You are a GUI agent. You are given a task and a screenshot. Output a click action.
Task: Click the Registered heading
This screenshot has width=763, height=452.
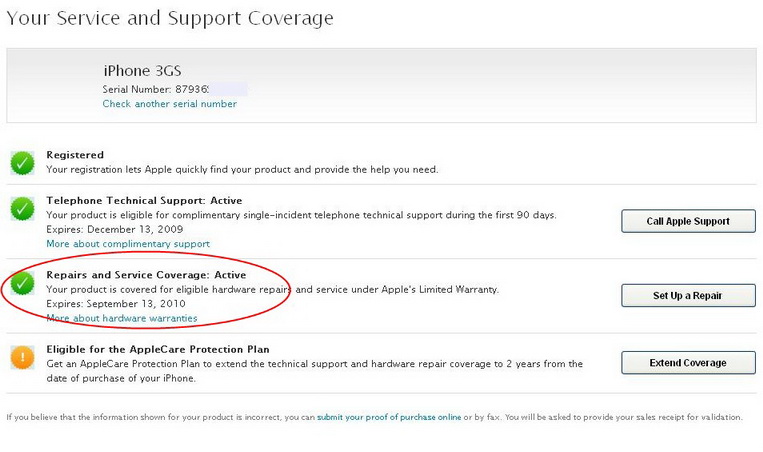point(75,155)
